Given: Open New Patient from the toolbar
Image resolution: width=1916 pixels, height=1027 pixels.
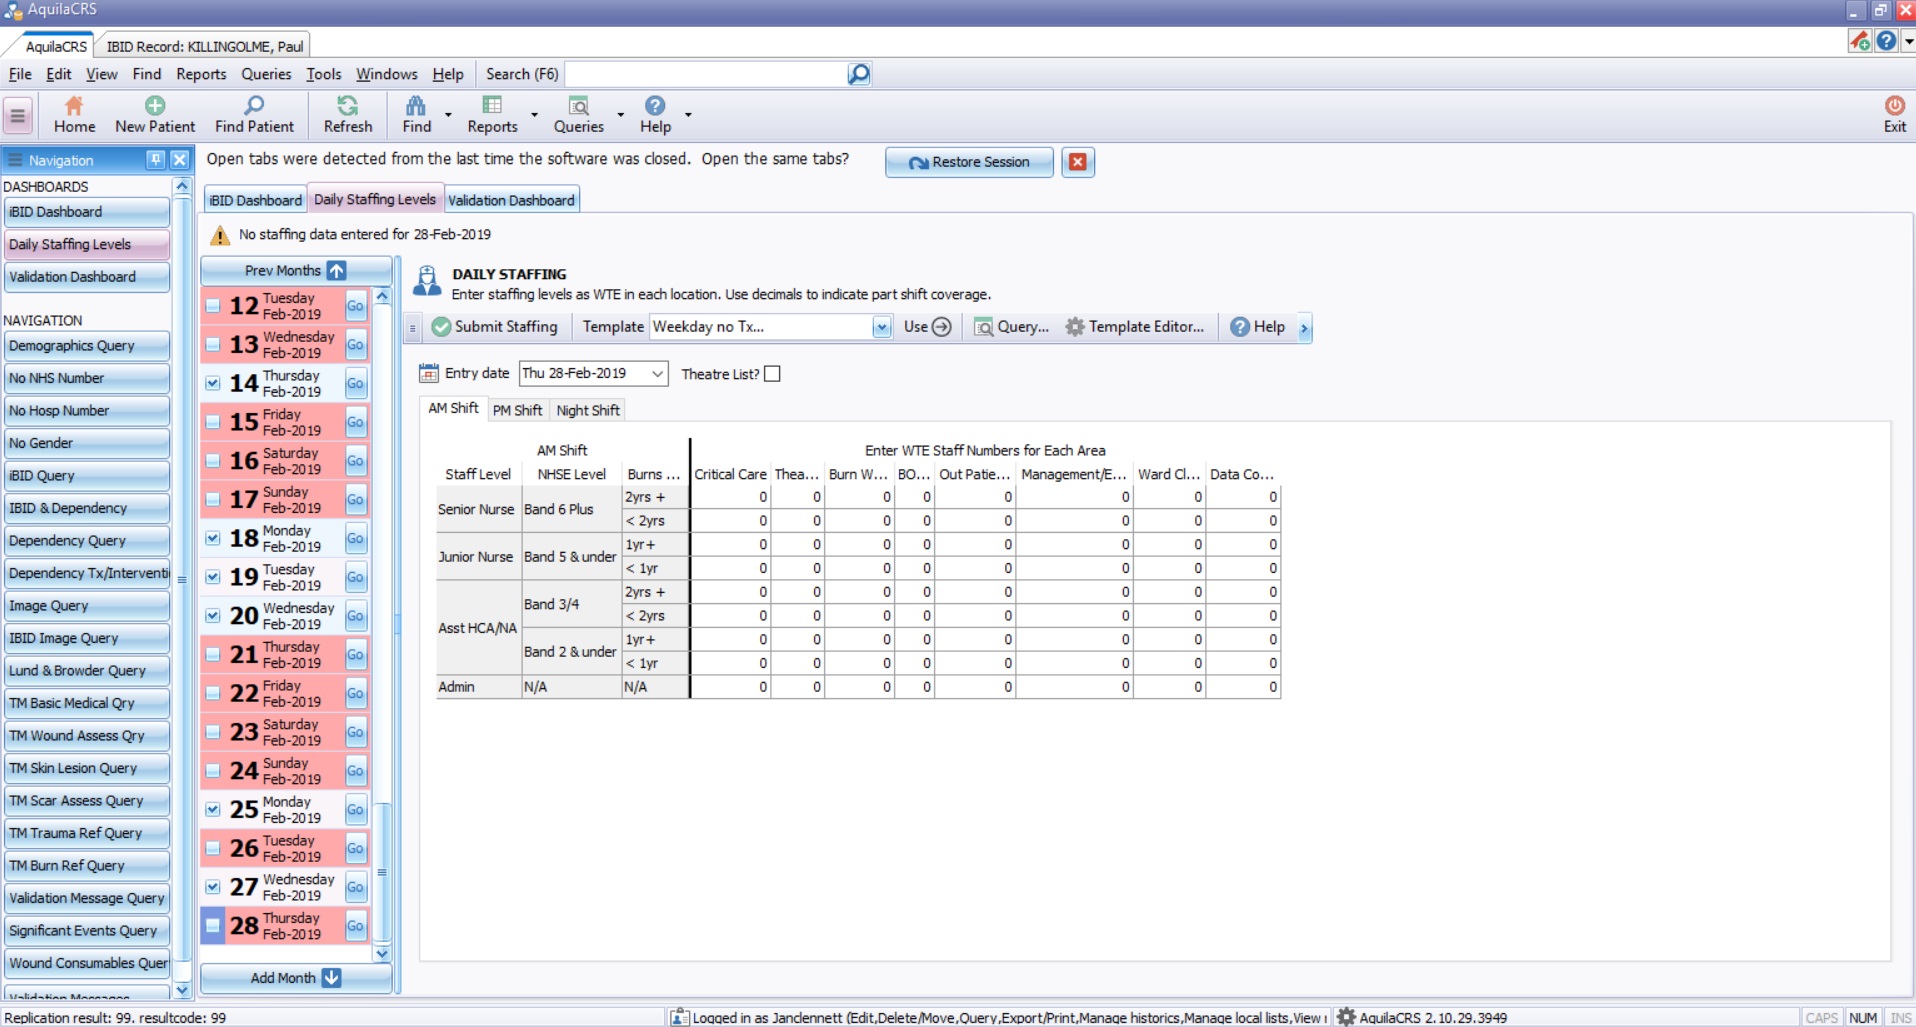Looking at the screenshot, I should pos(155,106).
